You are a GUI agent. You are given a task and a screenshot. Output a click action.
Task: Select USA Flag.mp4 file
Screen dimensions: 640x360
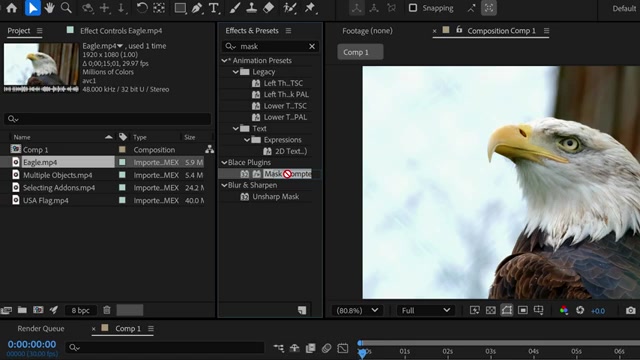(46, 200)
